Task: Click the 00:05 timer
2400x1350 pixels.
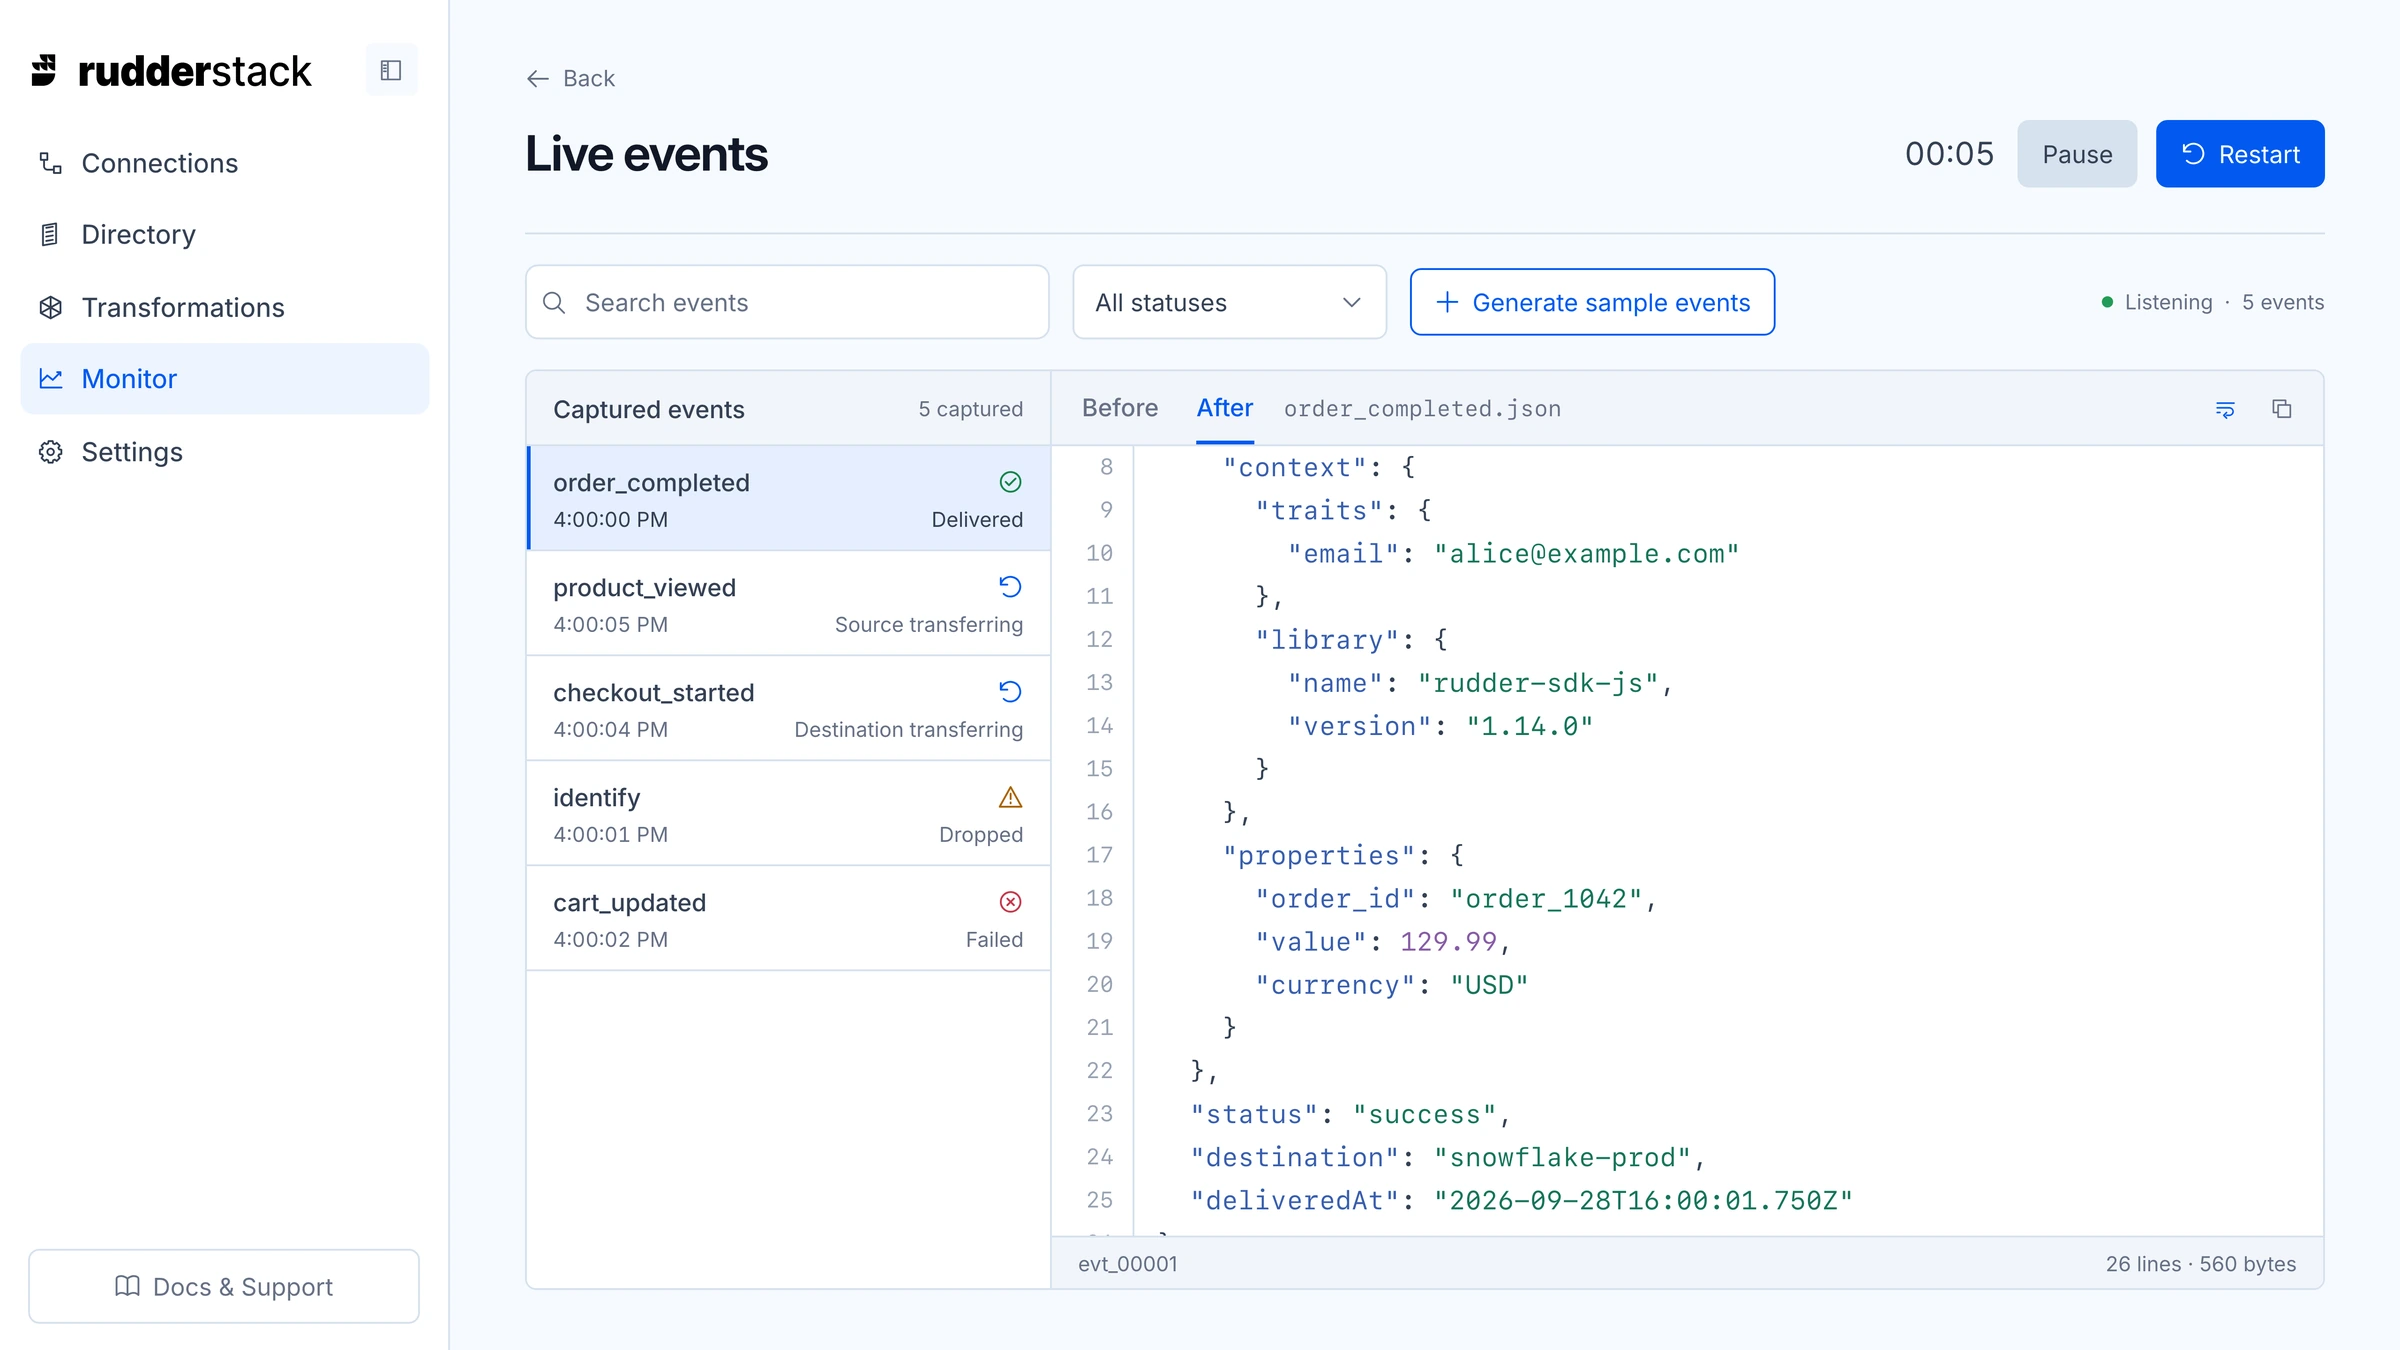Action: (1949, 154)
